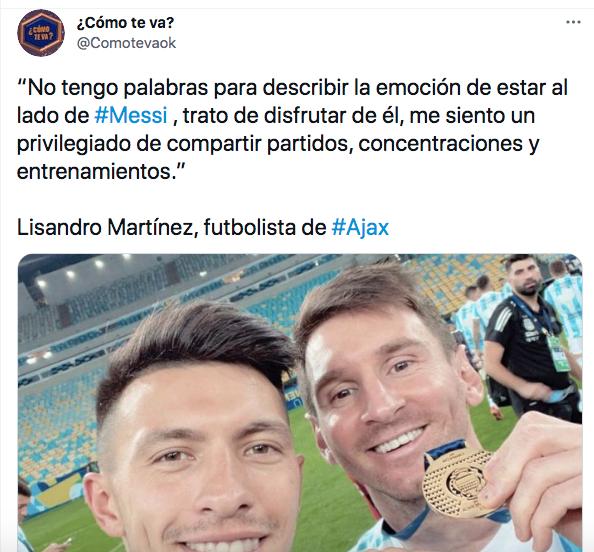Click the quoted tweet text body
The height and width of the screenshot is (552, 594).
(x=292, y=129)
